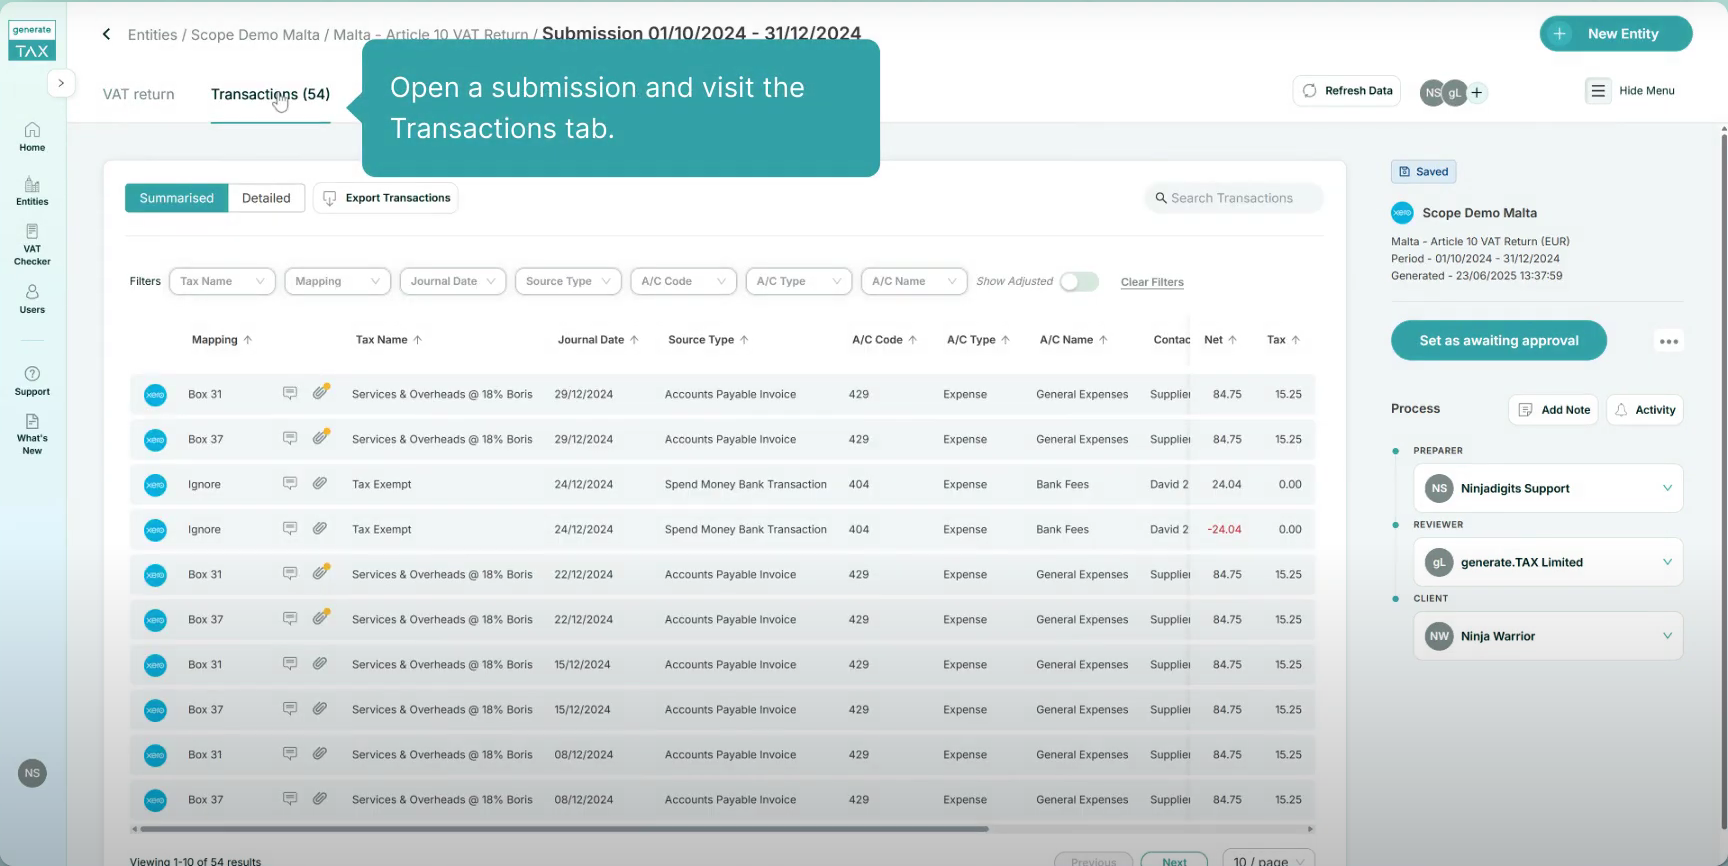
Task: Open the Entities sidebar icon
Action: 32,190
